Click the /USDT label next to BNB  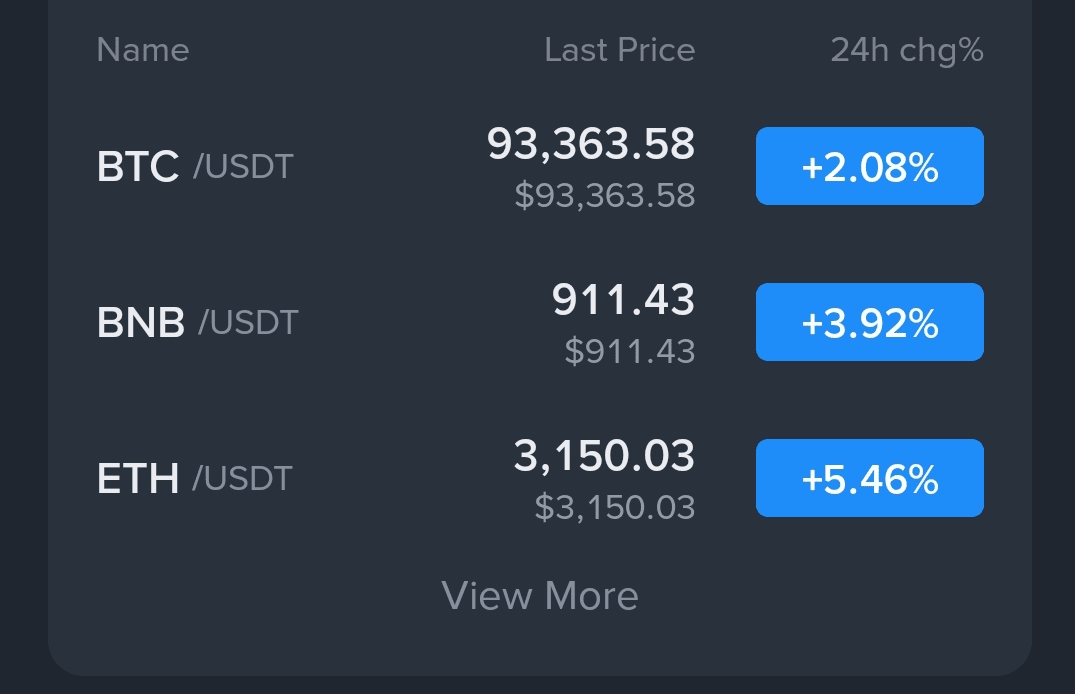[248, 322]
